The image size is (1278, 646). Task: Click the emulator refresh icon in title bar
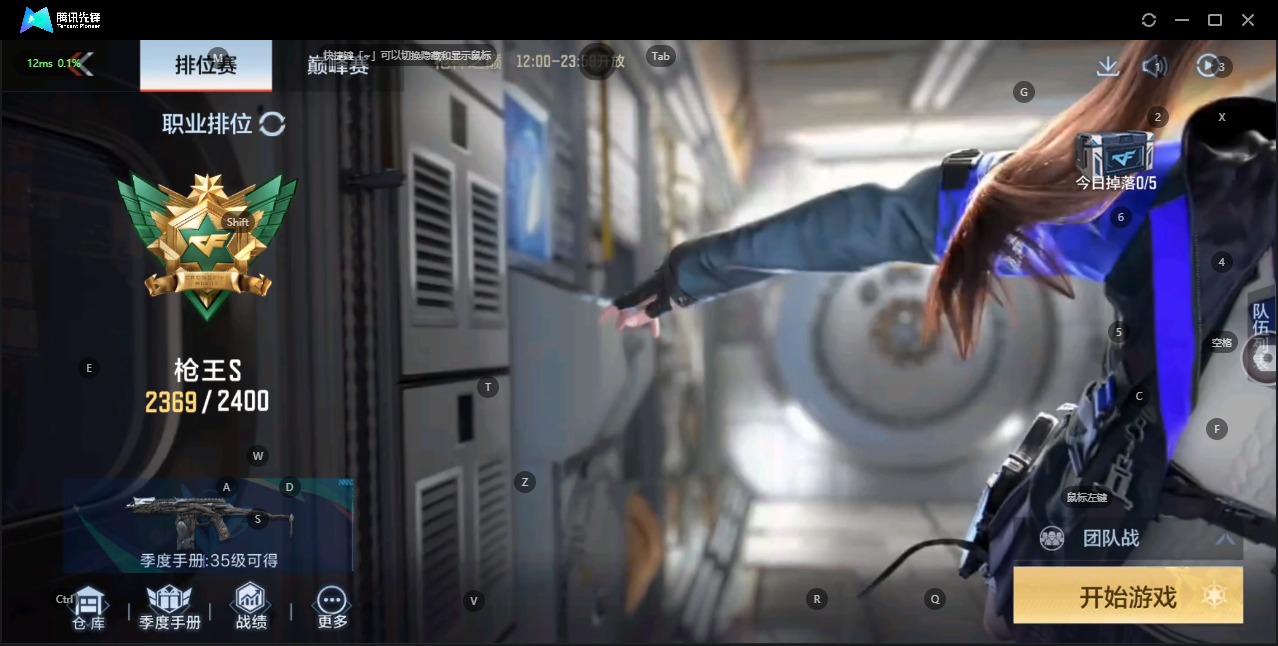(1149, 20)
